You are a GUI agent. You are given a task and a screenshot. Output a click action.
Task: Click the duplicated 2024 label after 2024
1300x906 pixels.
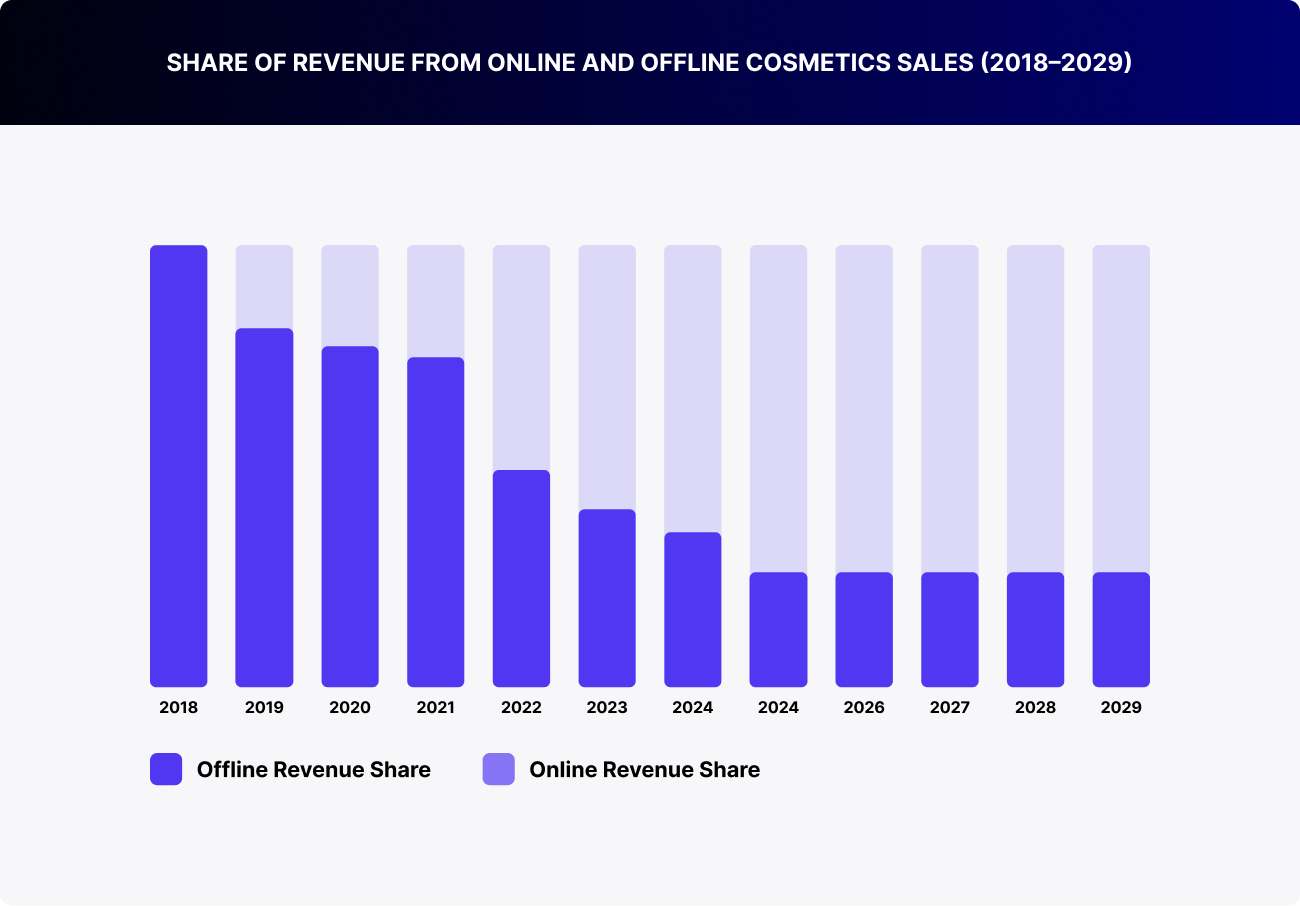pyautogui.click(x=778, y=707)
